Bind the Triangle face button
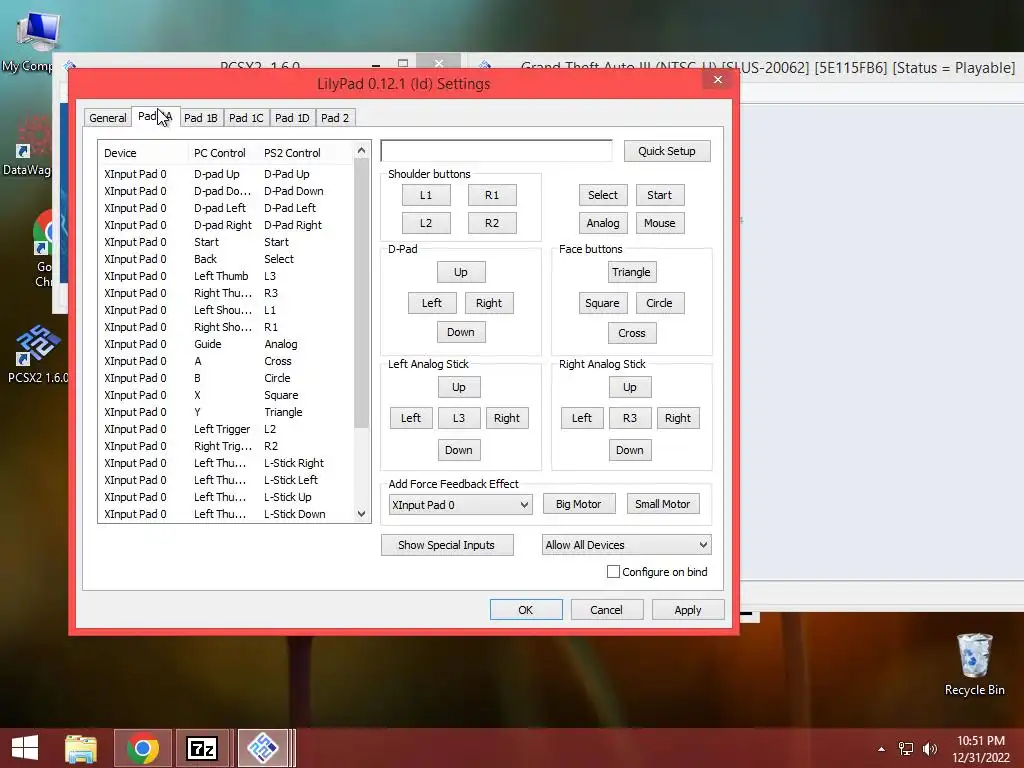The image size is (1024, 768). click(632, 272)
